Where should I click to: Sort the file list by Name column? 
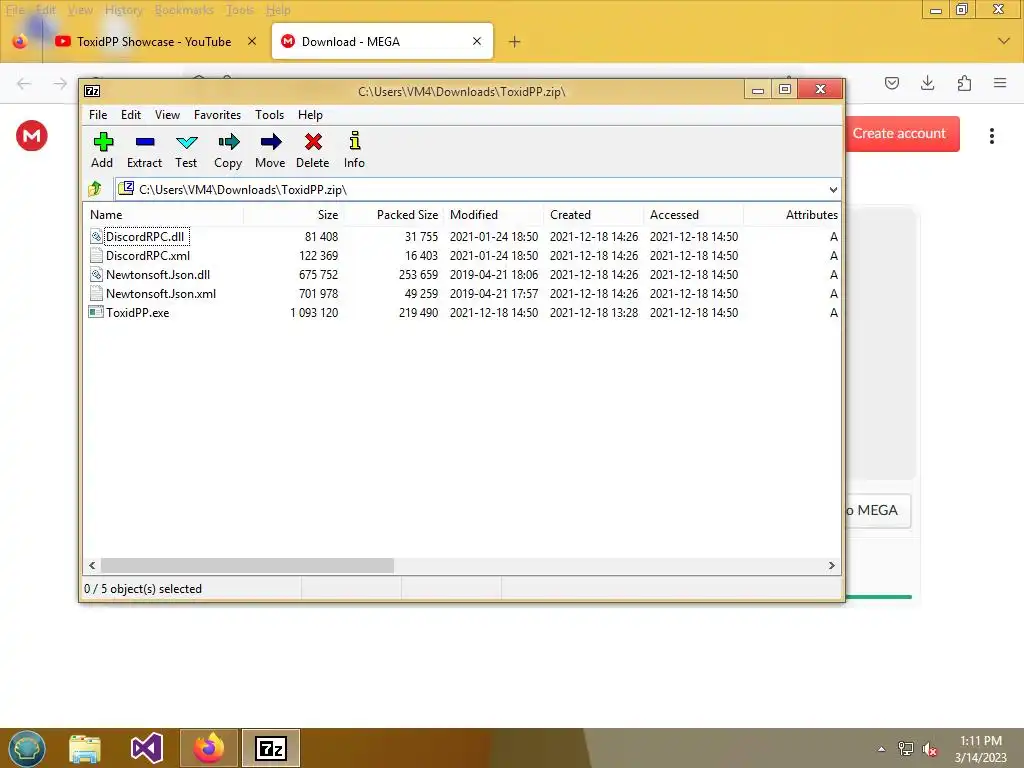coord(163,215)
